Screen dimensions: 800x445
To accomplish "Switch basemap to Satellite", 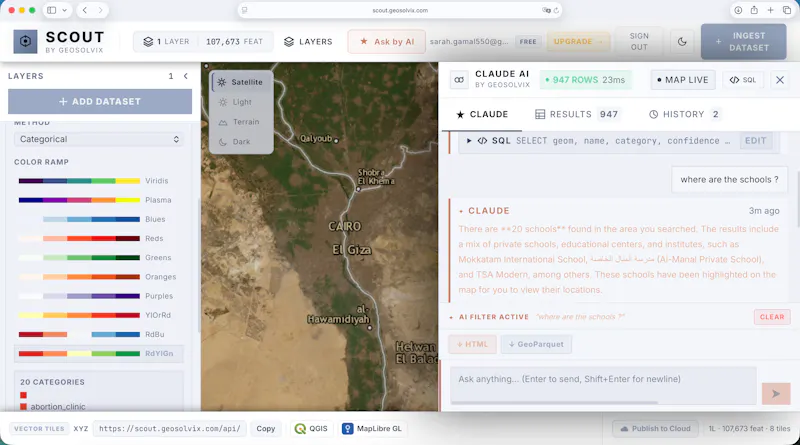I will pyautogui.click(x=242, y=82).
